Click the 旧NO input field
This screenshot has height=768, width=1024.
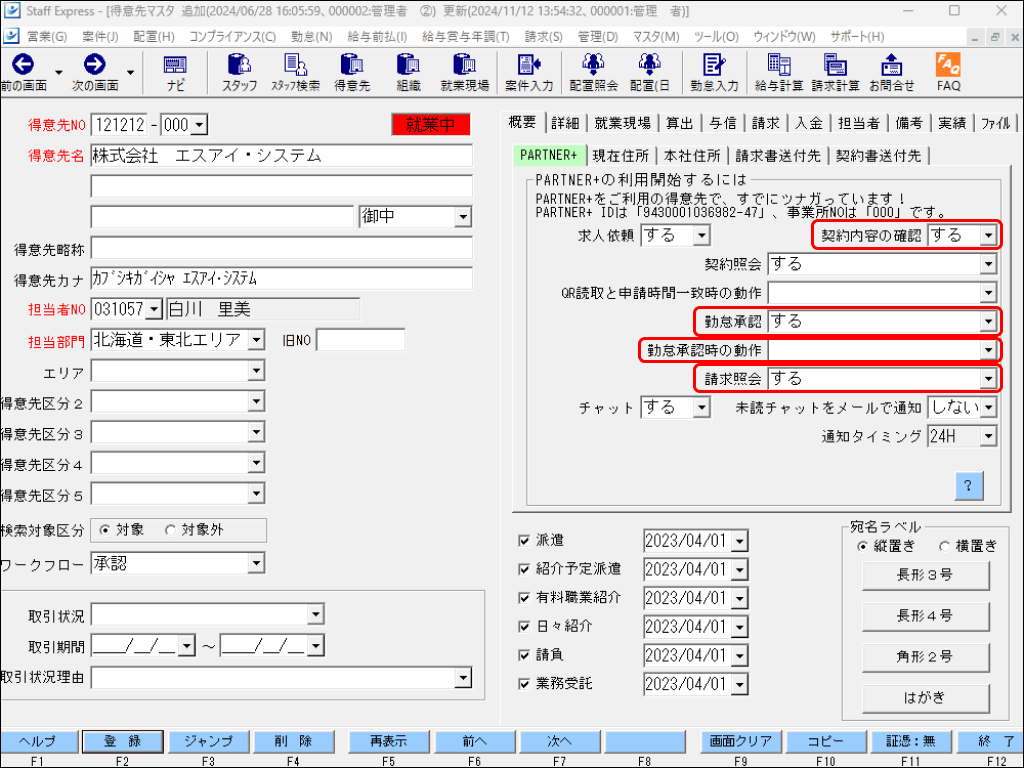[x=360, y=340]
